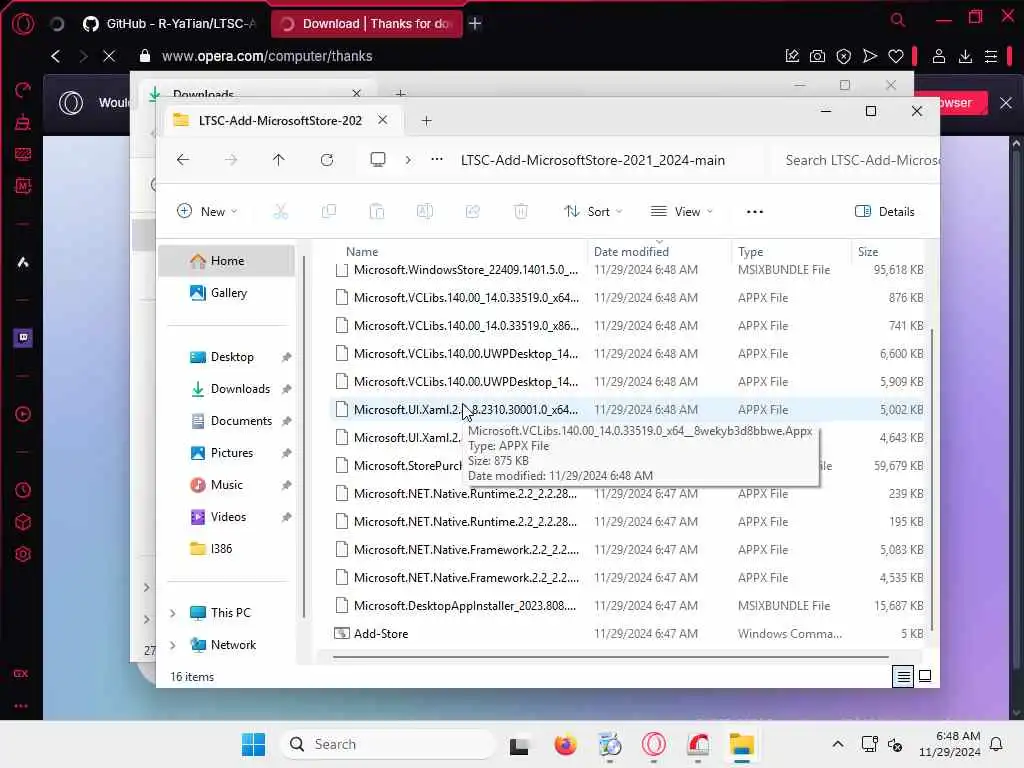Open Opera search tabs magnifier icon

pos(898,20)
